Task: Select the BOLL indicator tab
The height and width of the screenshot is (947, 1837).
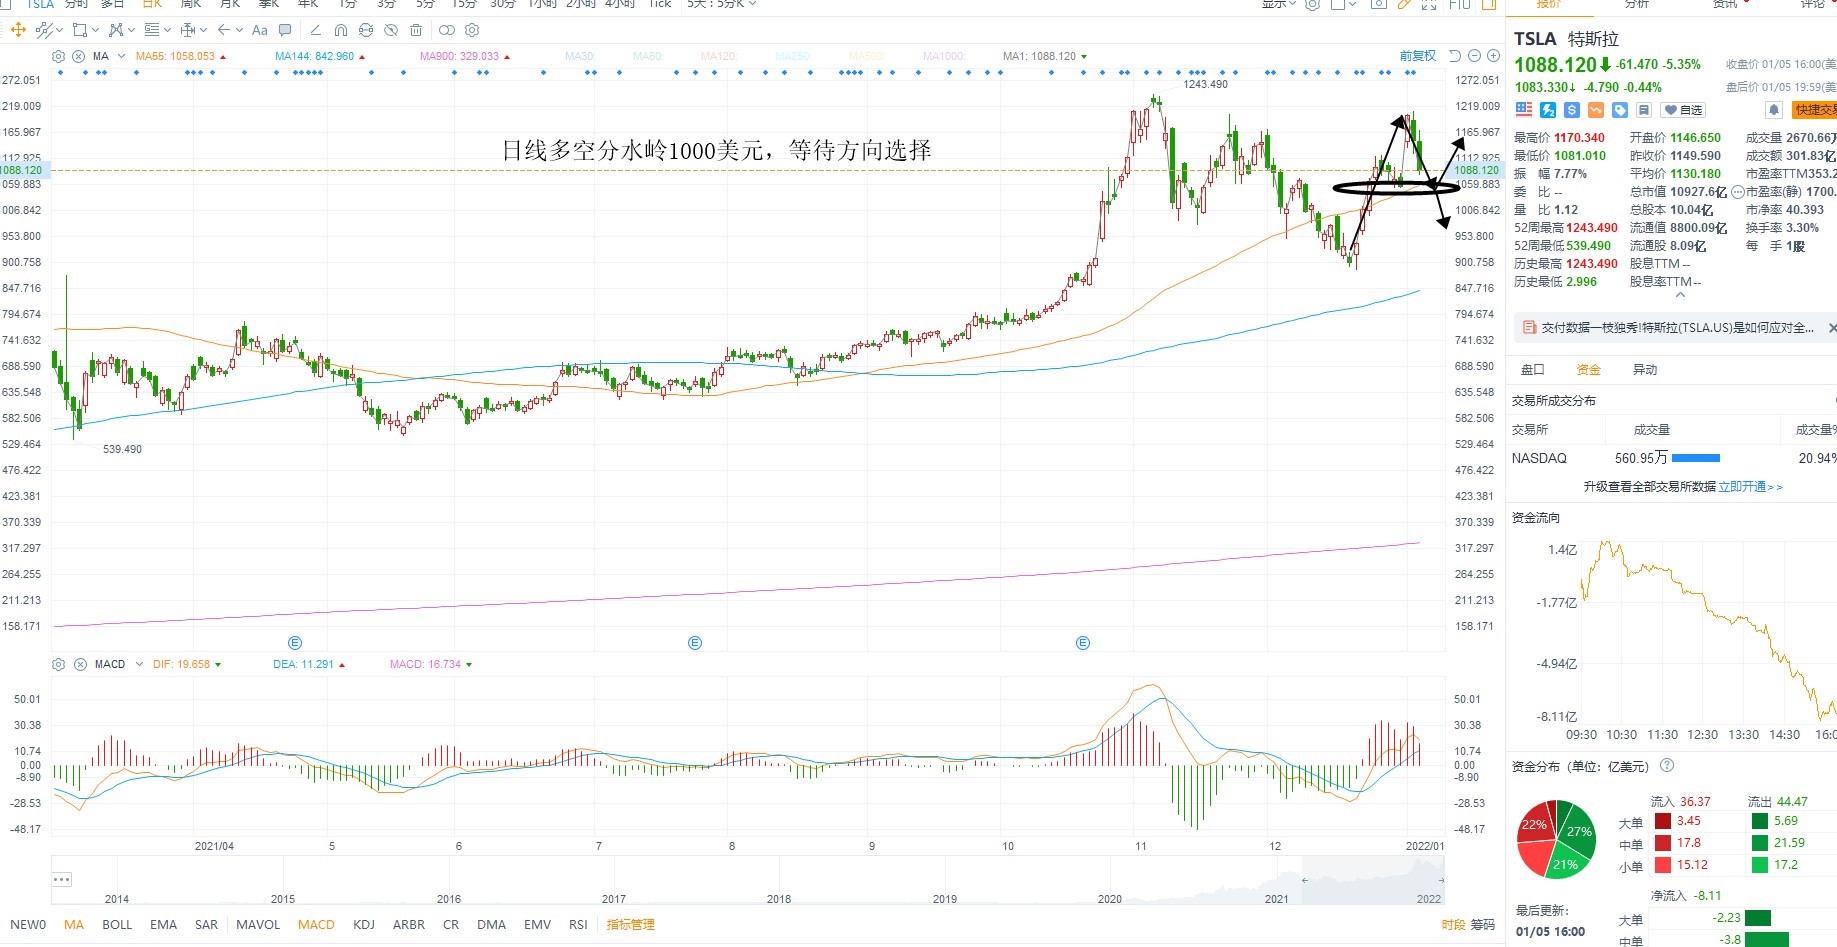Action: coord(117,925)
